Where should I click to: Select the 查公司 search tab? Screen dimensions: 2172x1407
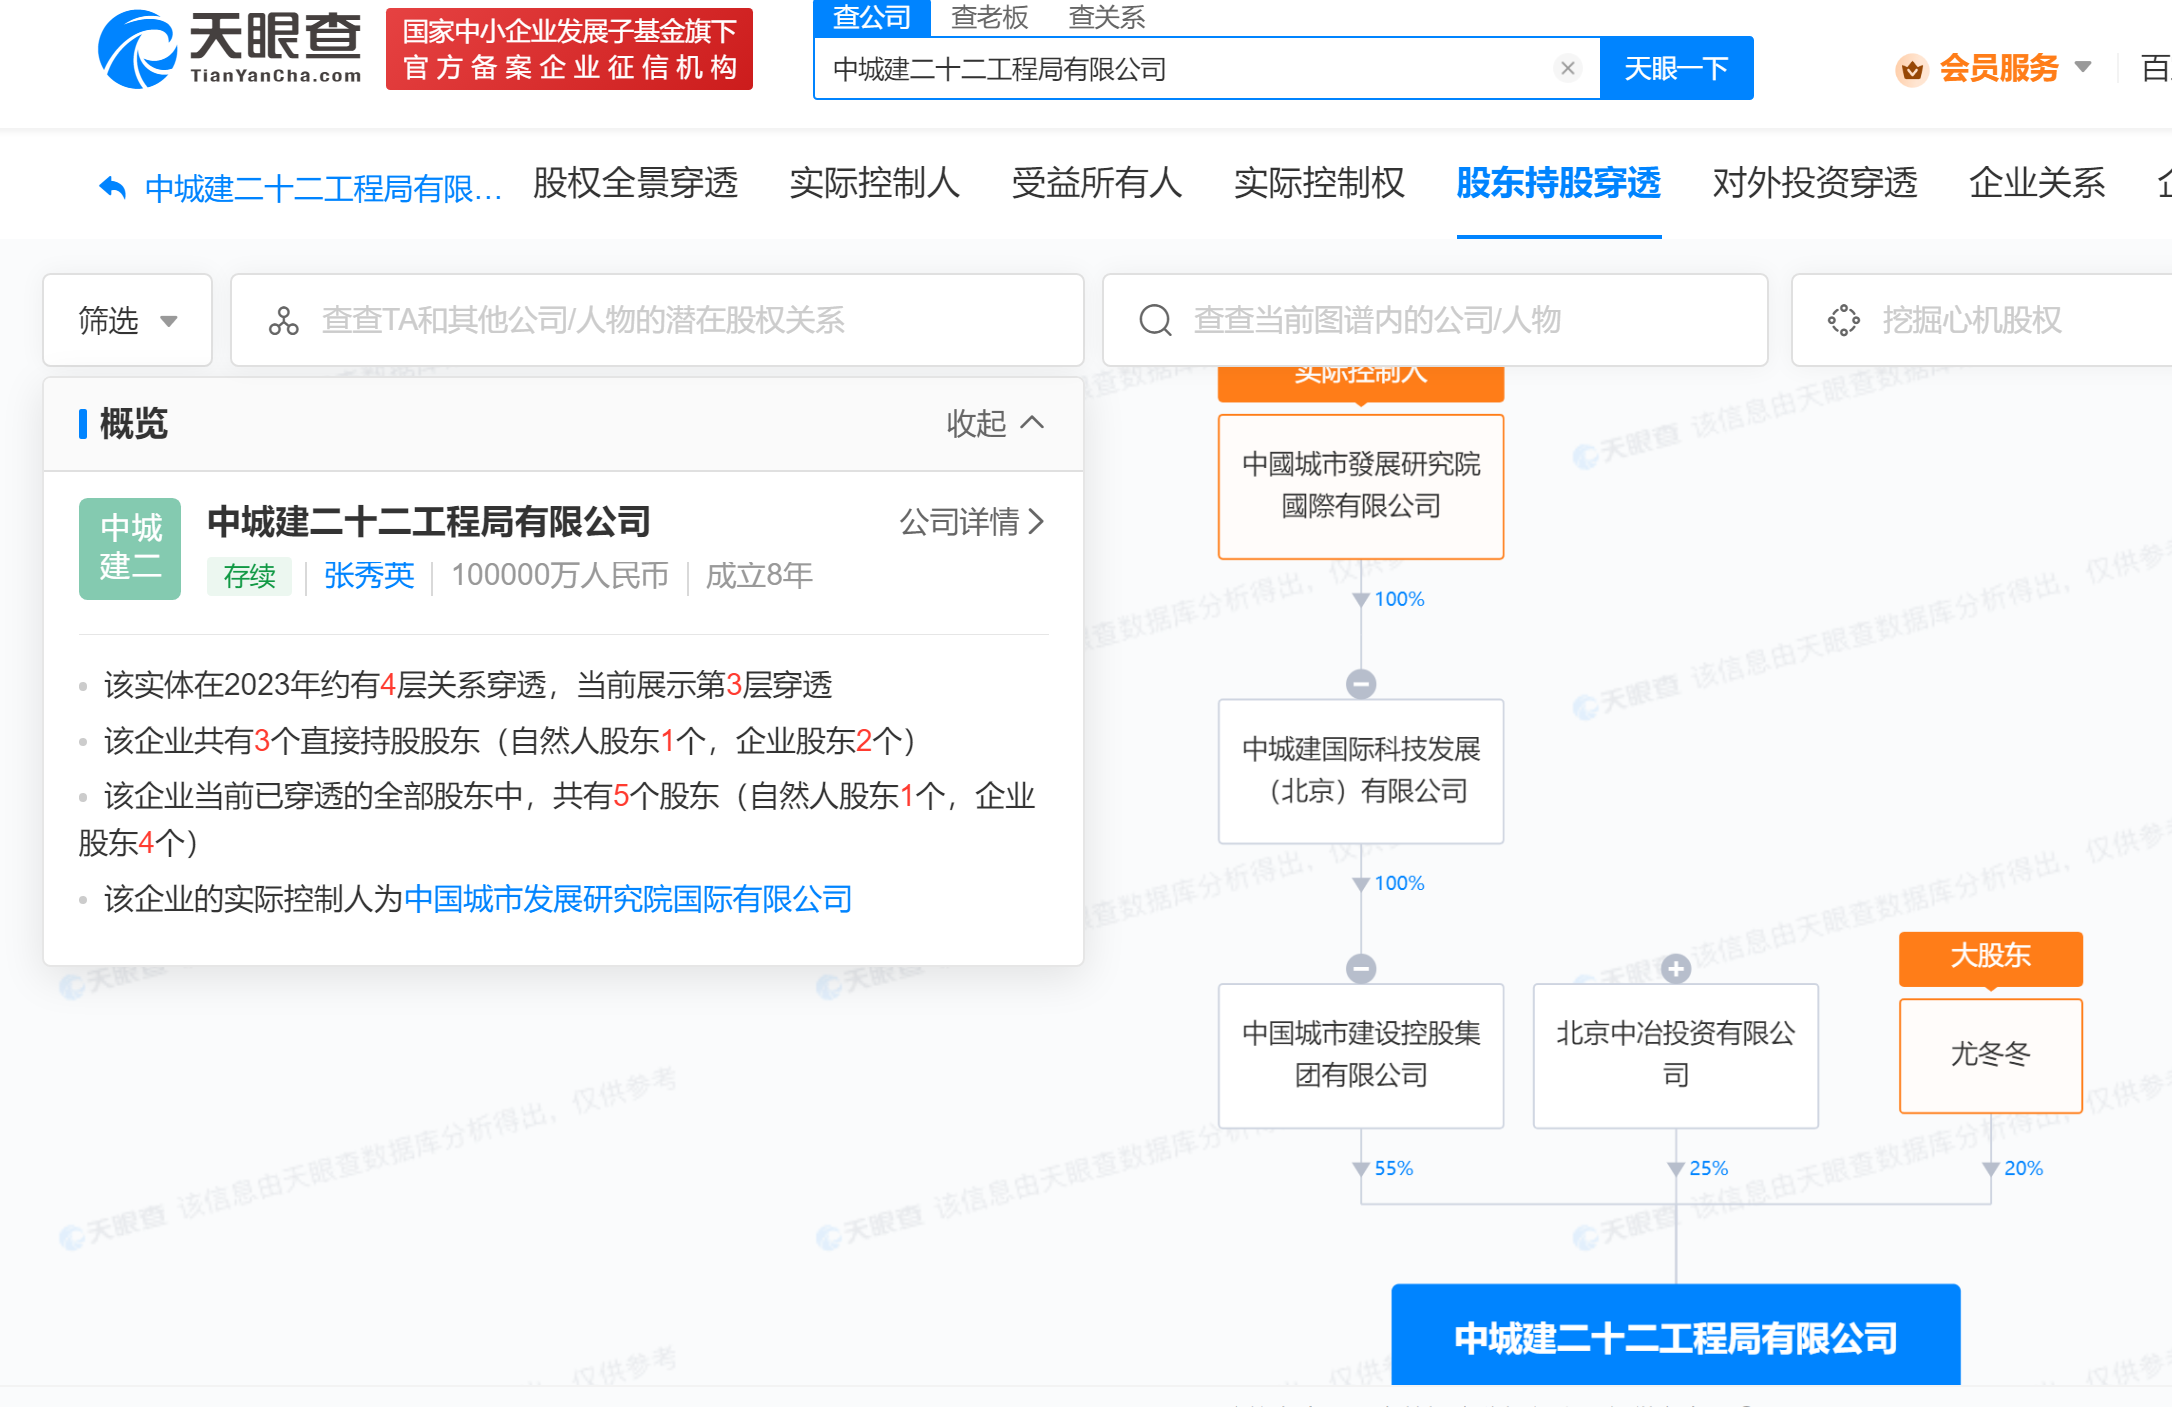tap(872, 17)
